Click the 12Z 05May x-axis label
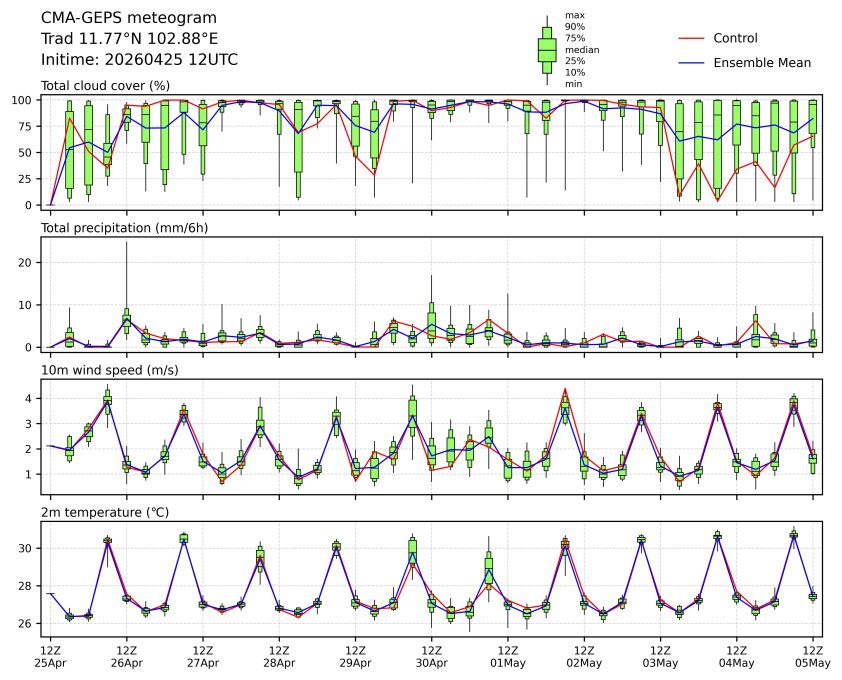842x680 pixels. pyautogui.click(x=812, y=656)
